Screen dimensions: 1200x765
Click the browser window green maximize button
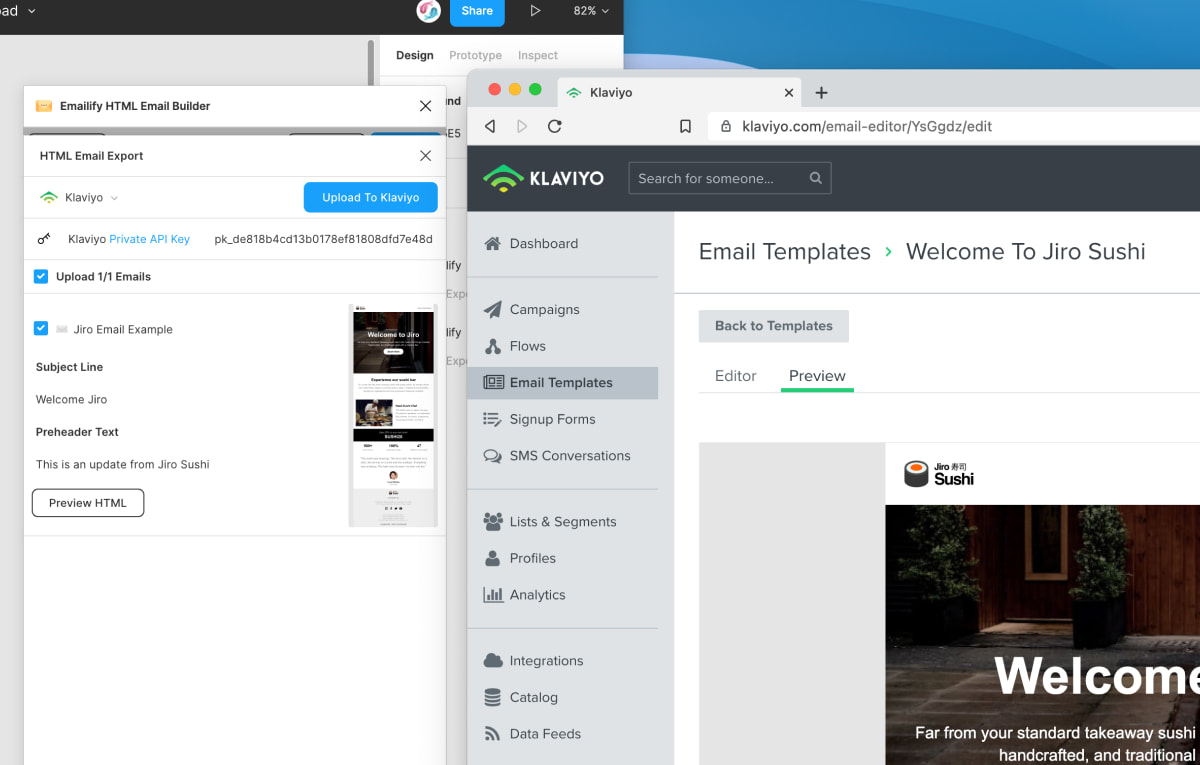pos(535,89)
